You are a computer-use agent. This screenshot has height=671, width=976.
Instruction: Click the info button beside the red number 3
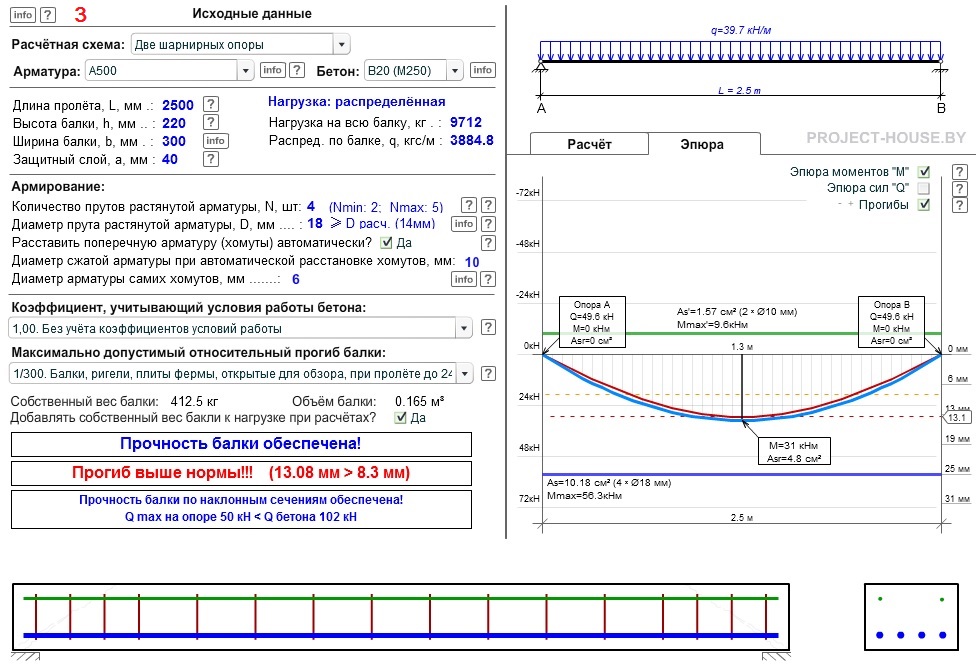point(23,15)
